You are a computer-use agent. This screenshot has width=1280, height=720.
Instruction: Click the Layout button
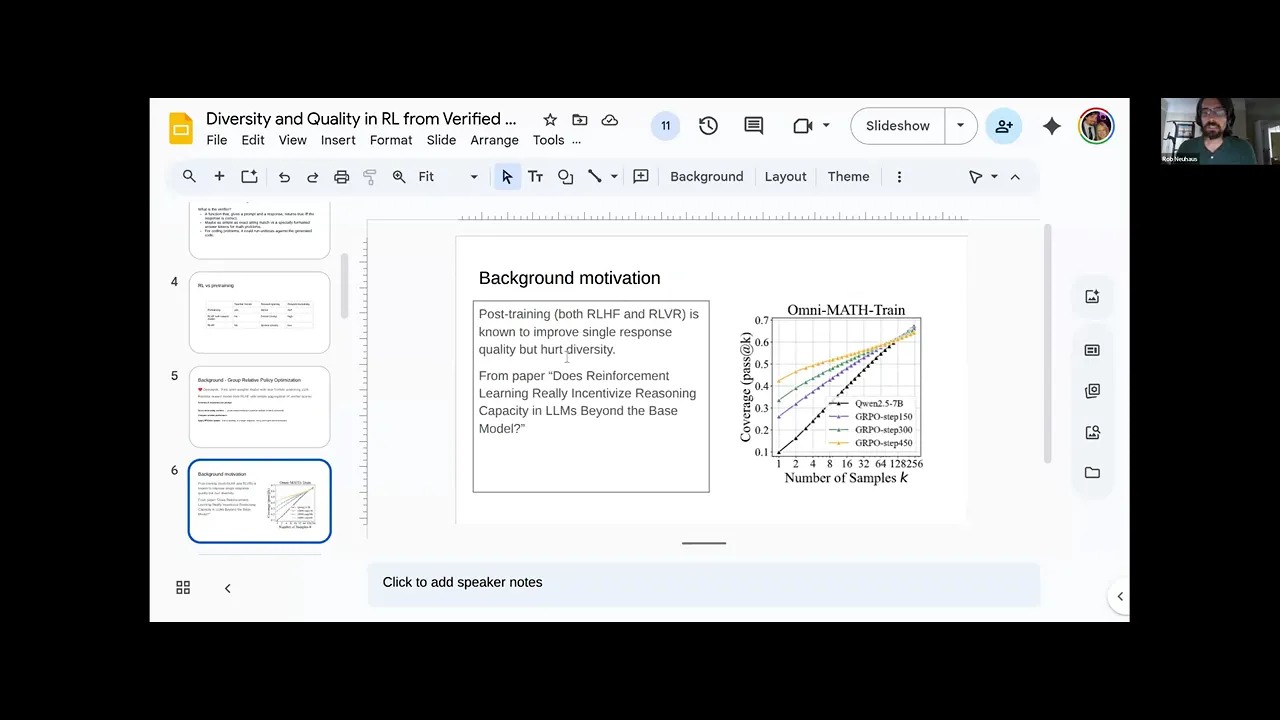coord(785,177)
